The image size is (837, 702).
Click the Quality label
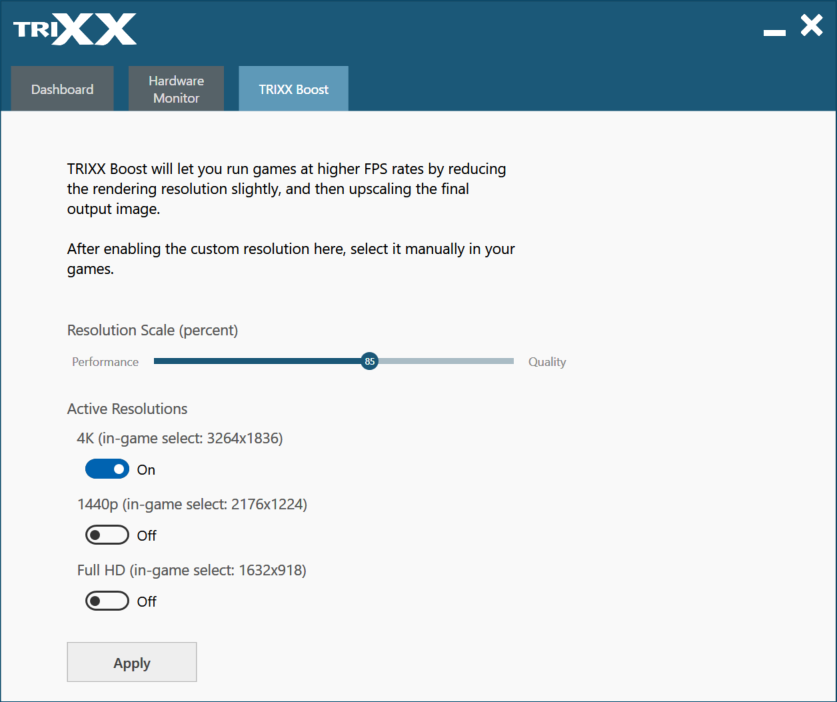pos(547,362)
